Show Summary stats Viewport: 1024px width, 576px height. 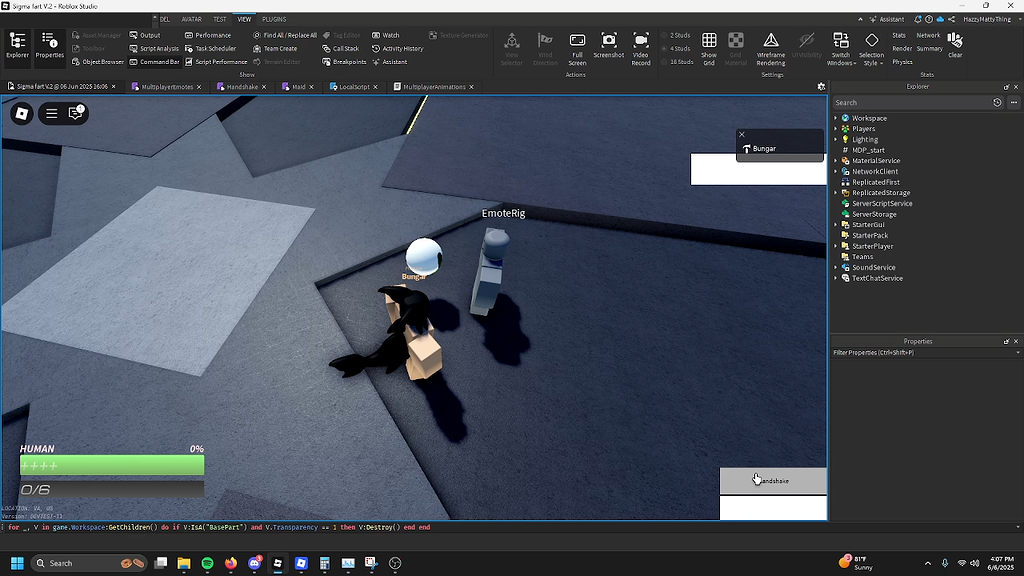coord(929,48)
